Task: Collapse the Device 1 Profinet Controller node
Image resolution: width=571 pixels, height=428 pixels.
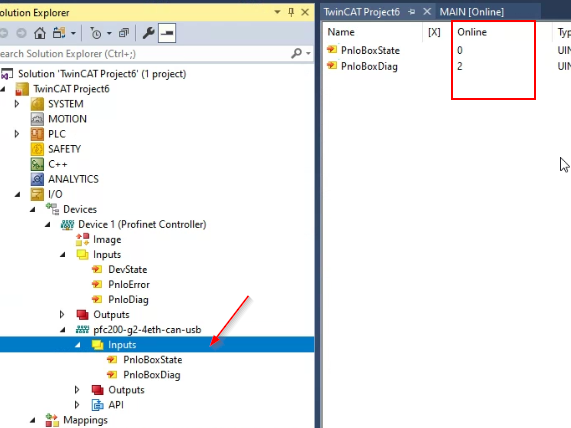Action: click(47, 224)
